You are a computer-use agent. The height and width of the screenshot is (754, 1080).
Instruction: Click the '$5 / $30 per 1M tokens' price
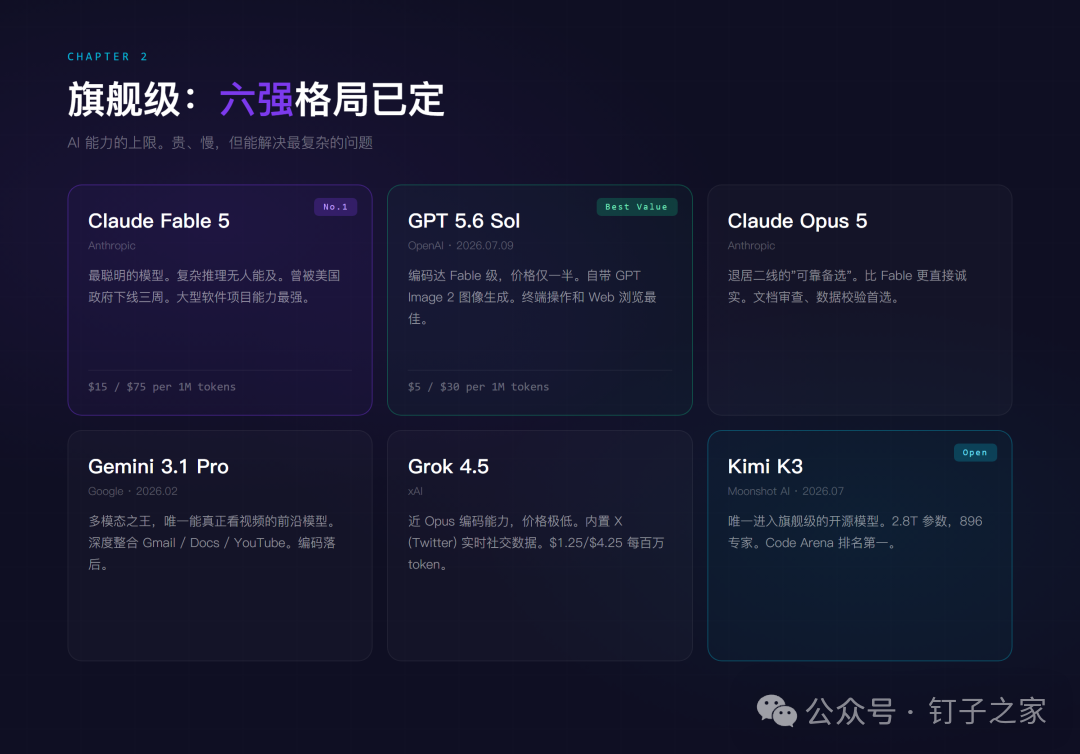coord(478,387)
